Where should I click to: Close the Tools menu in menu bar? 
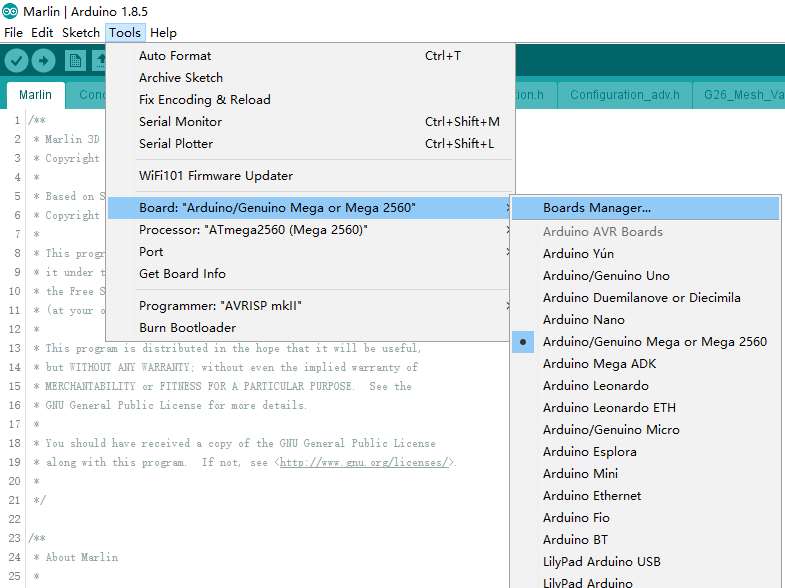tap(125, 33)
